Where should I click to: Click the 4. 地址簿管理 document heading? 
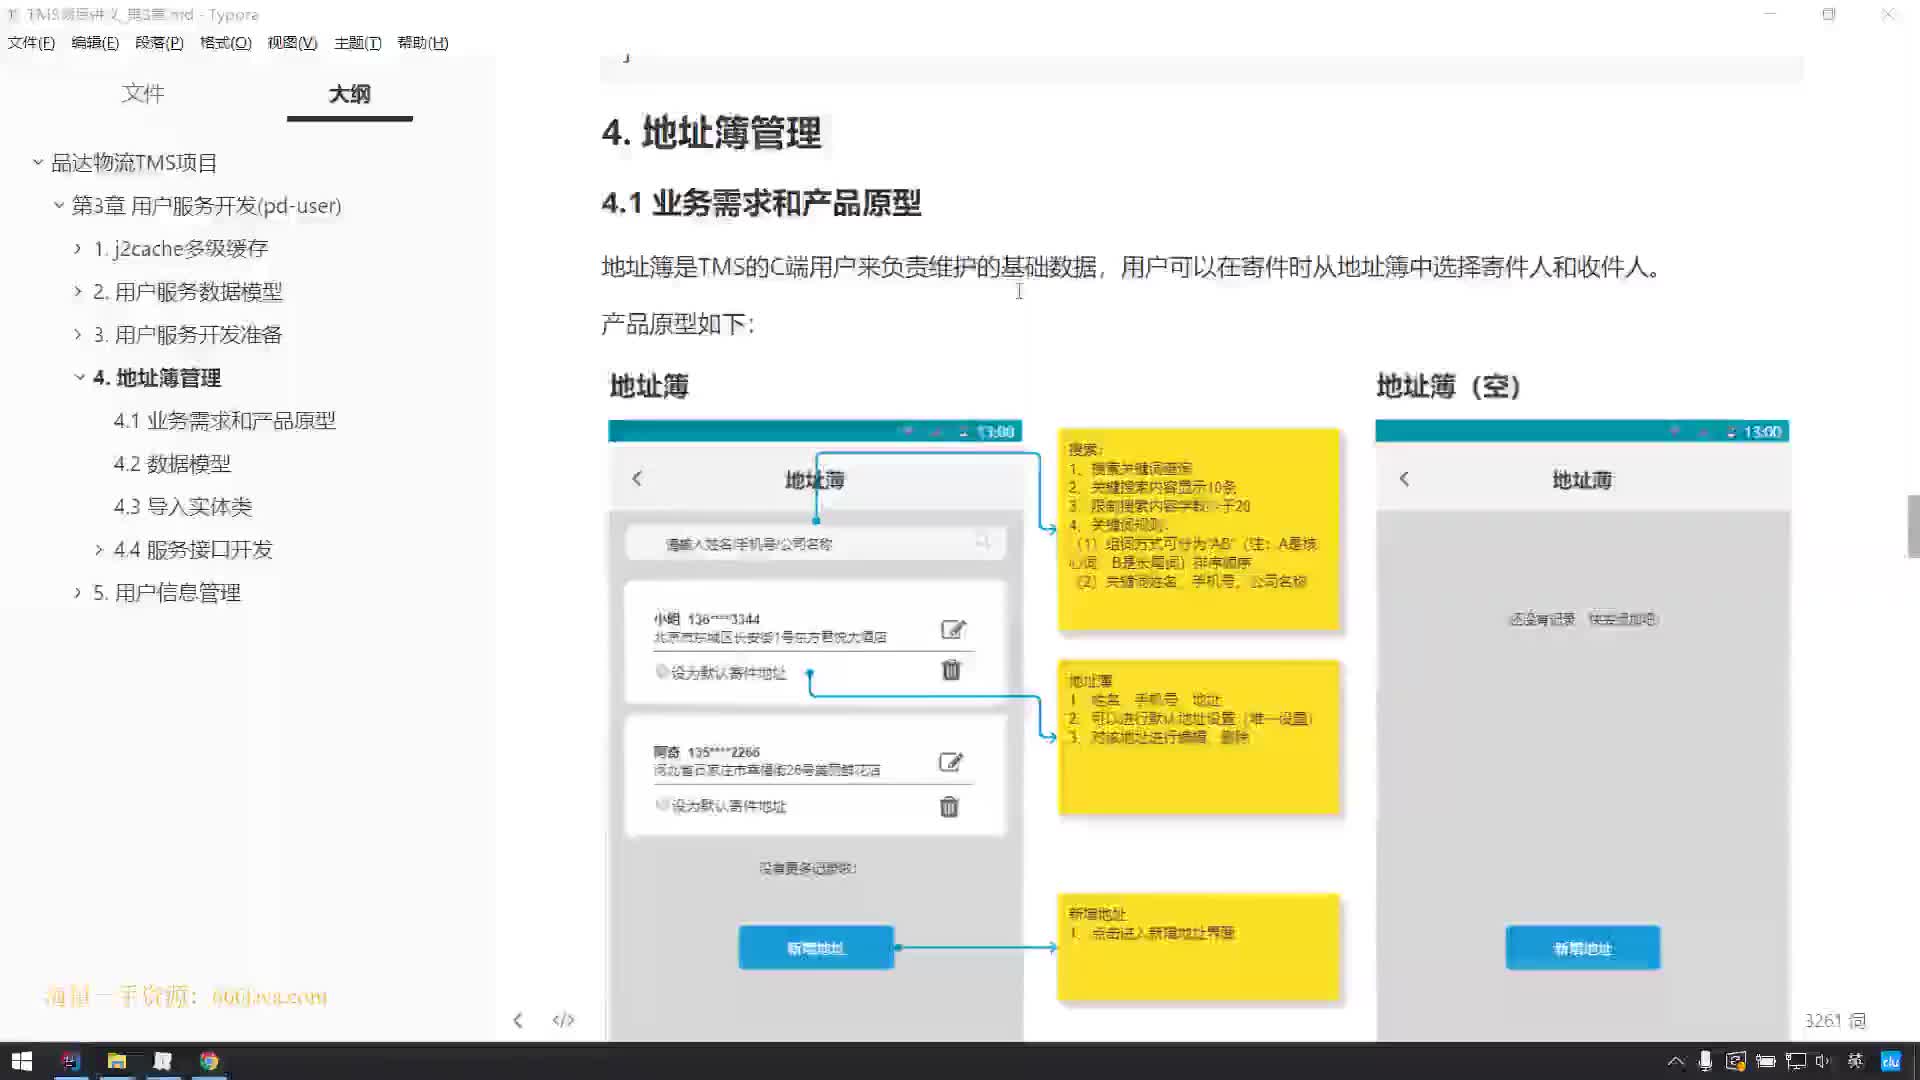[x=711, y=132]
